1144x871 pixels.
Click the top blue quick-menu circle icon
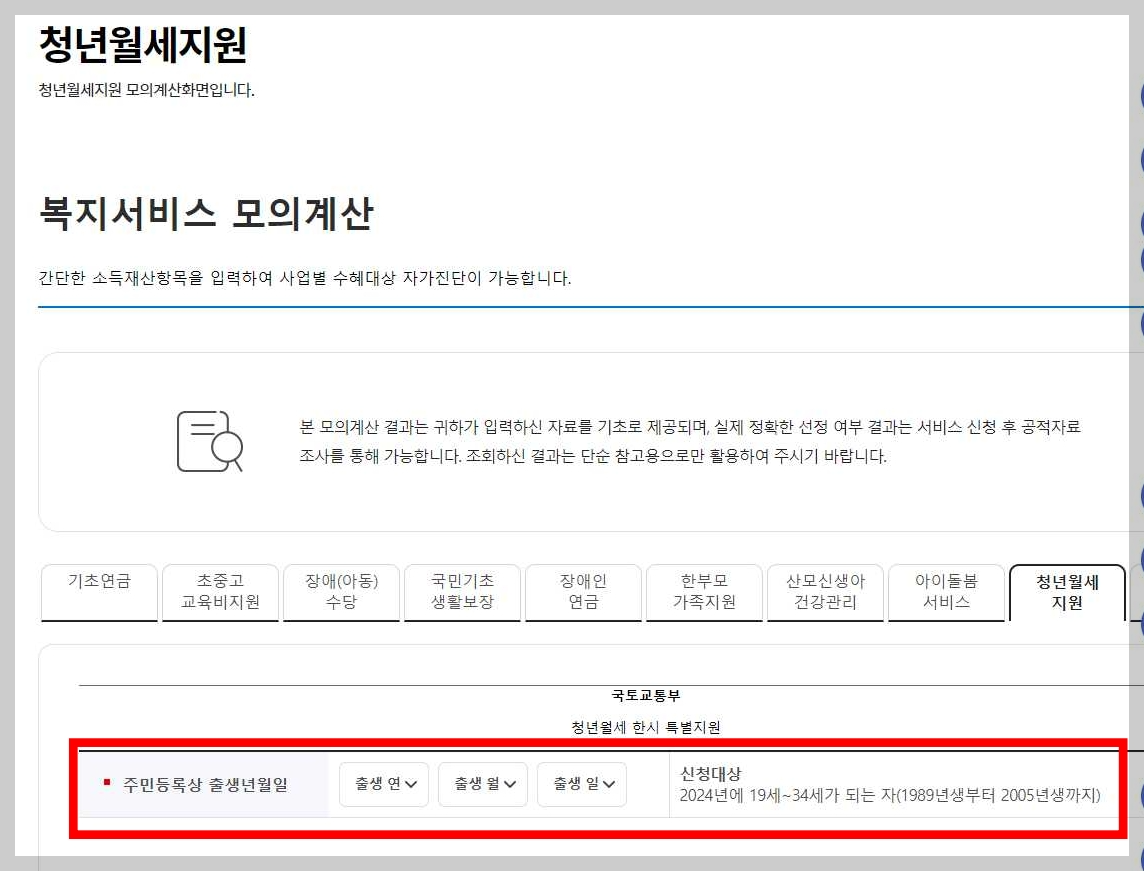point(1140,95)
